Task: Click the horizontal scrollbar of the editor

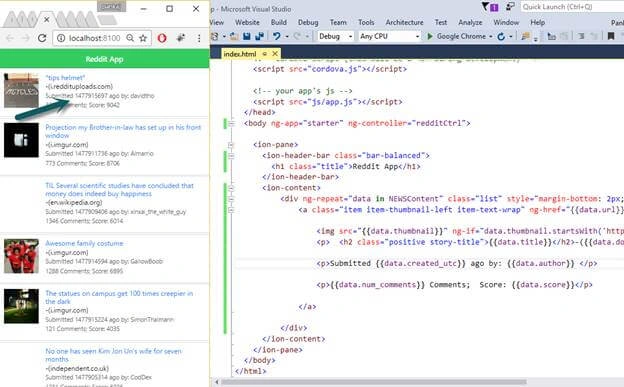Action: pos(373,382)
